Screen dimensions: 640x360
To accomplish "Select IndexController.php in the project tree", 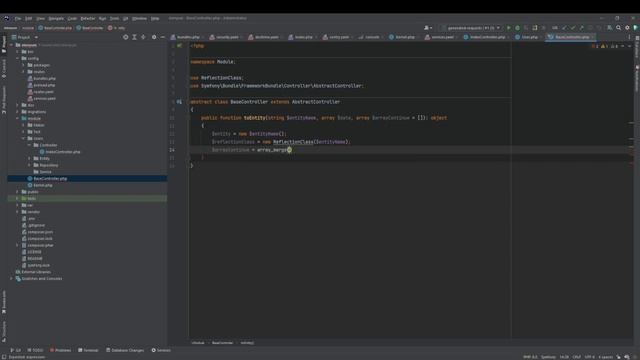I will (63, 152).
